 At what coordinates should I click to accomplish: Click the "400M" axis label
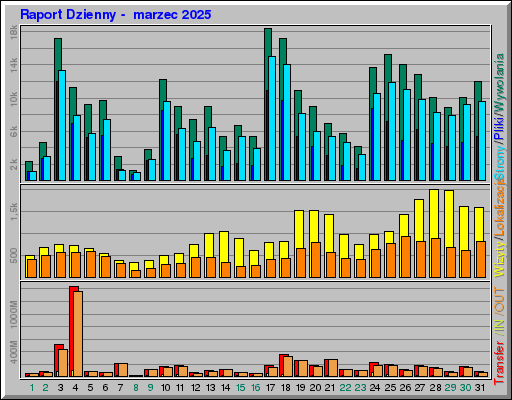point(14,352)
